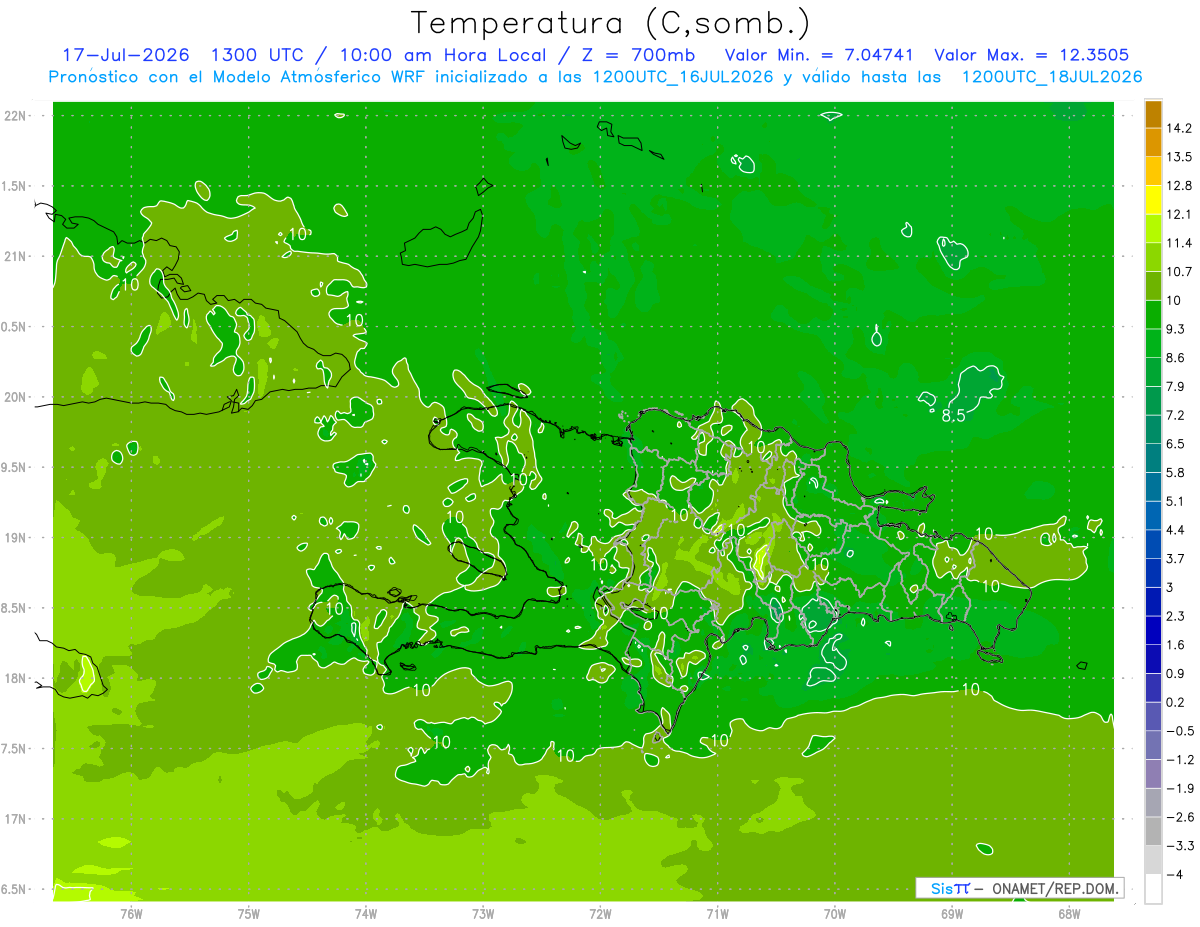Click the orange-brown swatch atop the color scale
1200x927 pixels.
tap(1153, 115)
